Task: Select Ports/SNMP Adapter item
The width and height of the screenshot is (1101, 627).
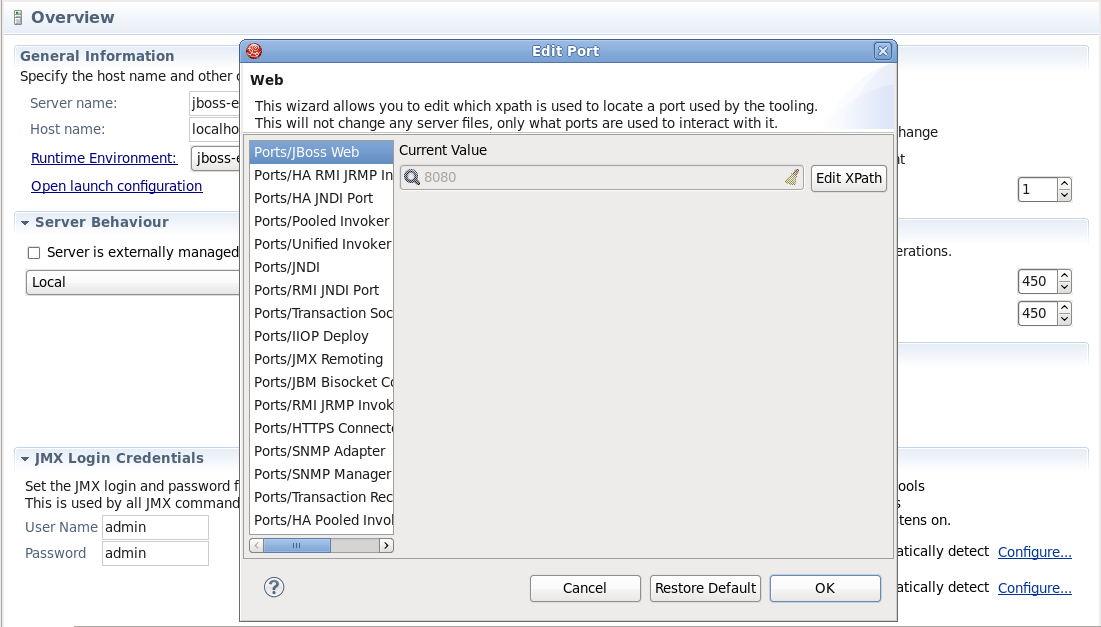Action: [322, 451]
